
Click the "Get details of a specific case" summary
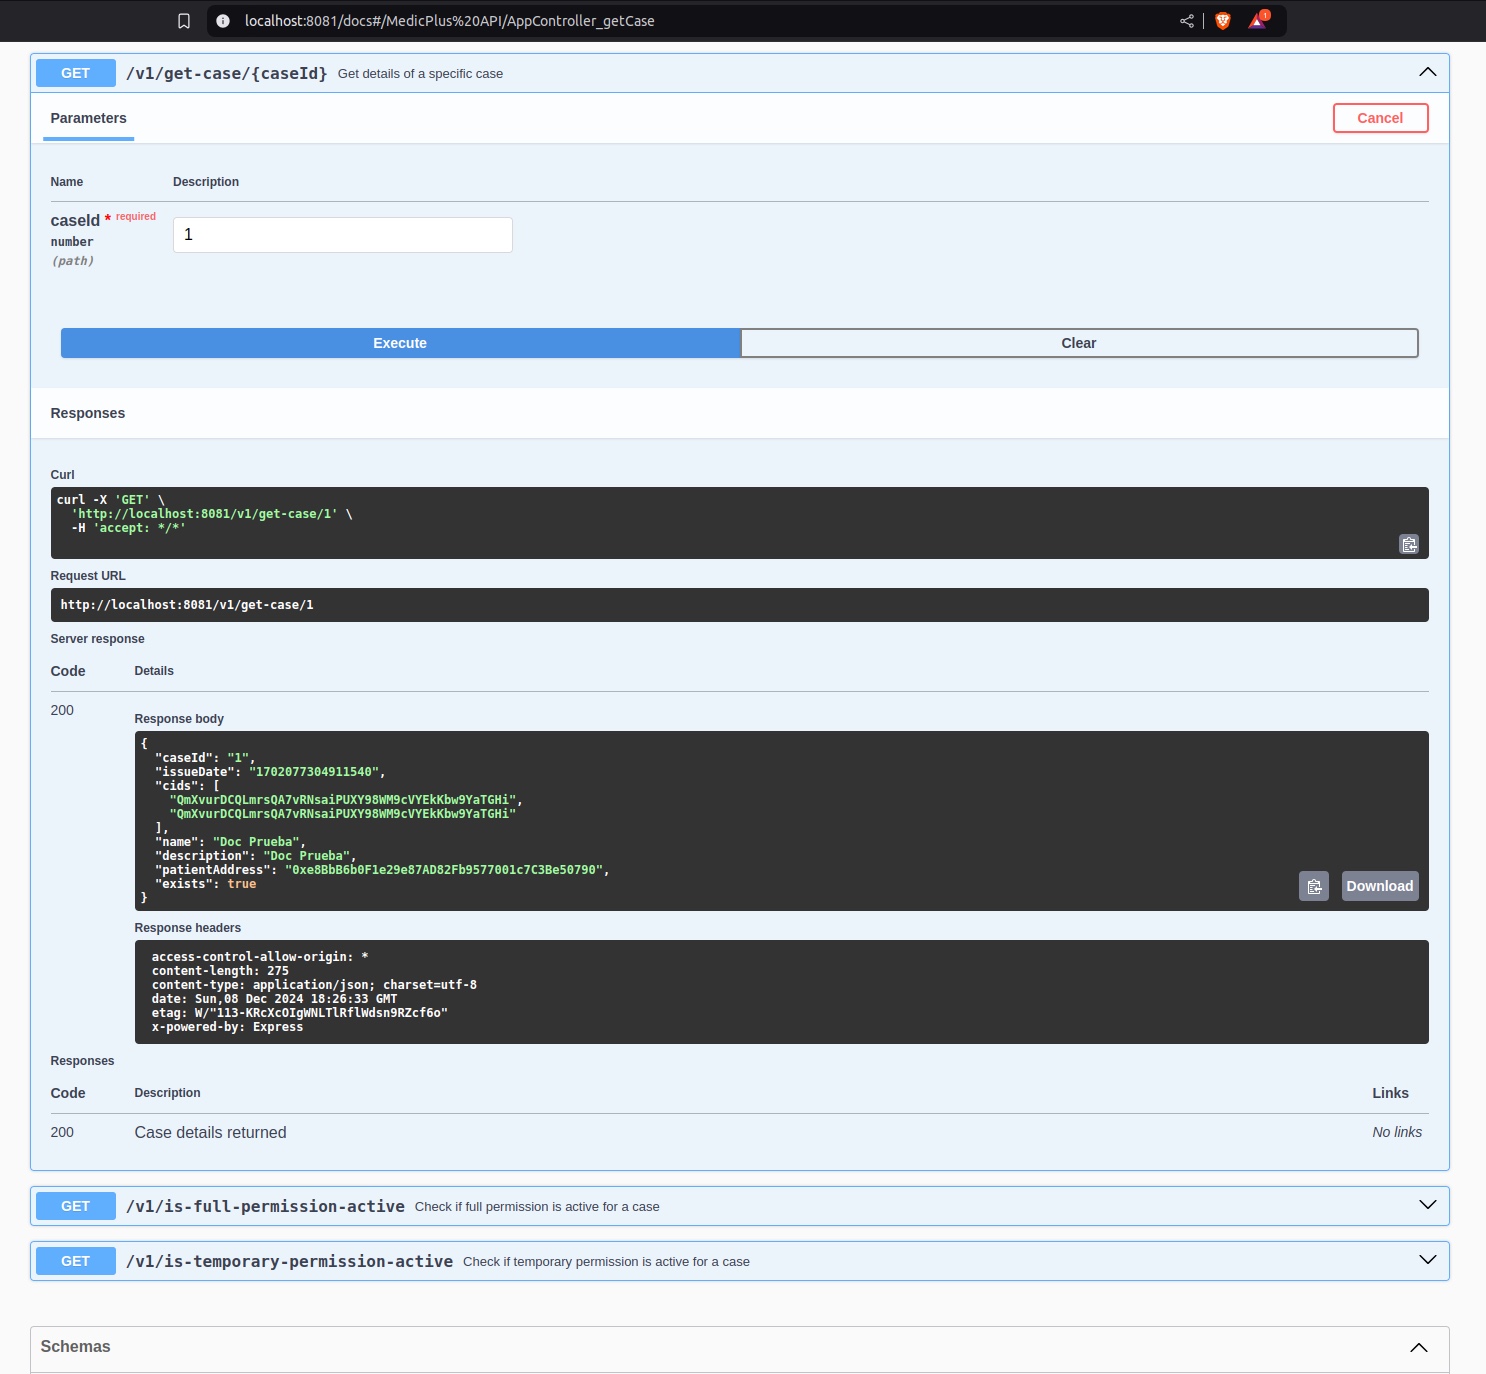point(420,73)
